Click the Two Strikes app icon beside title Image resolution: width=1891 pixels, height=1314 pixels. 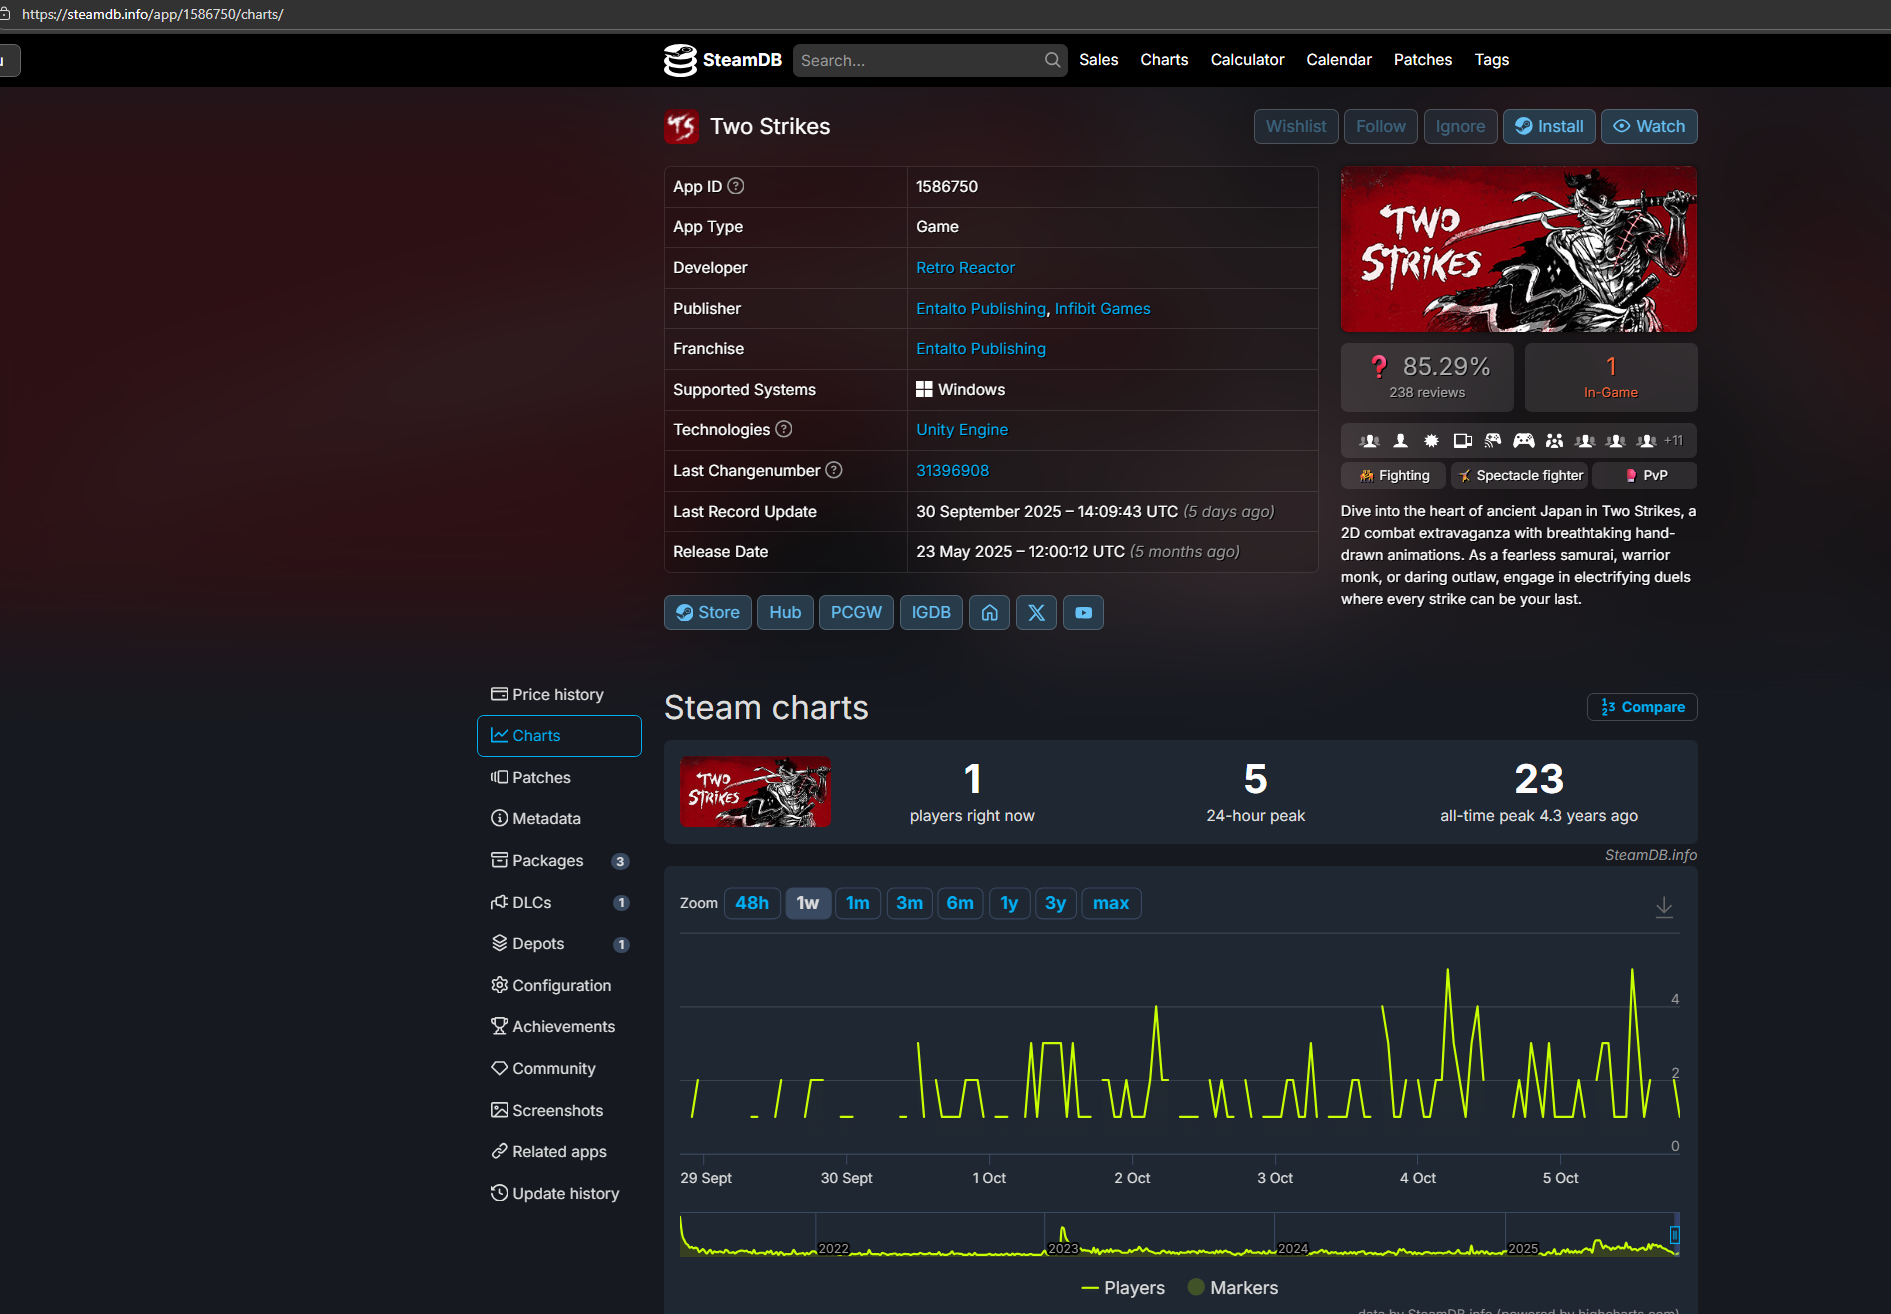[682, 127]
